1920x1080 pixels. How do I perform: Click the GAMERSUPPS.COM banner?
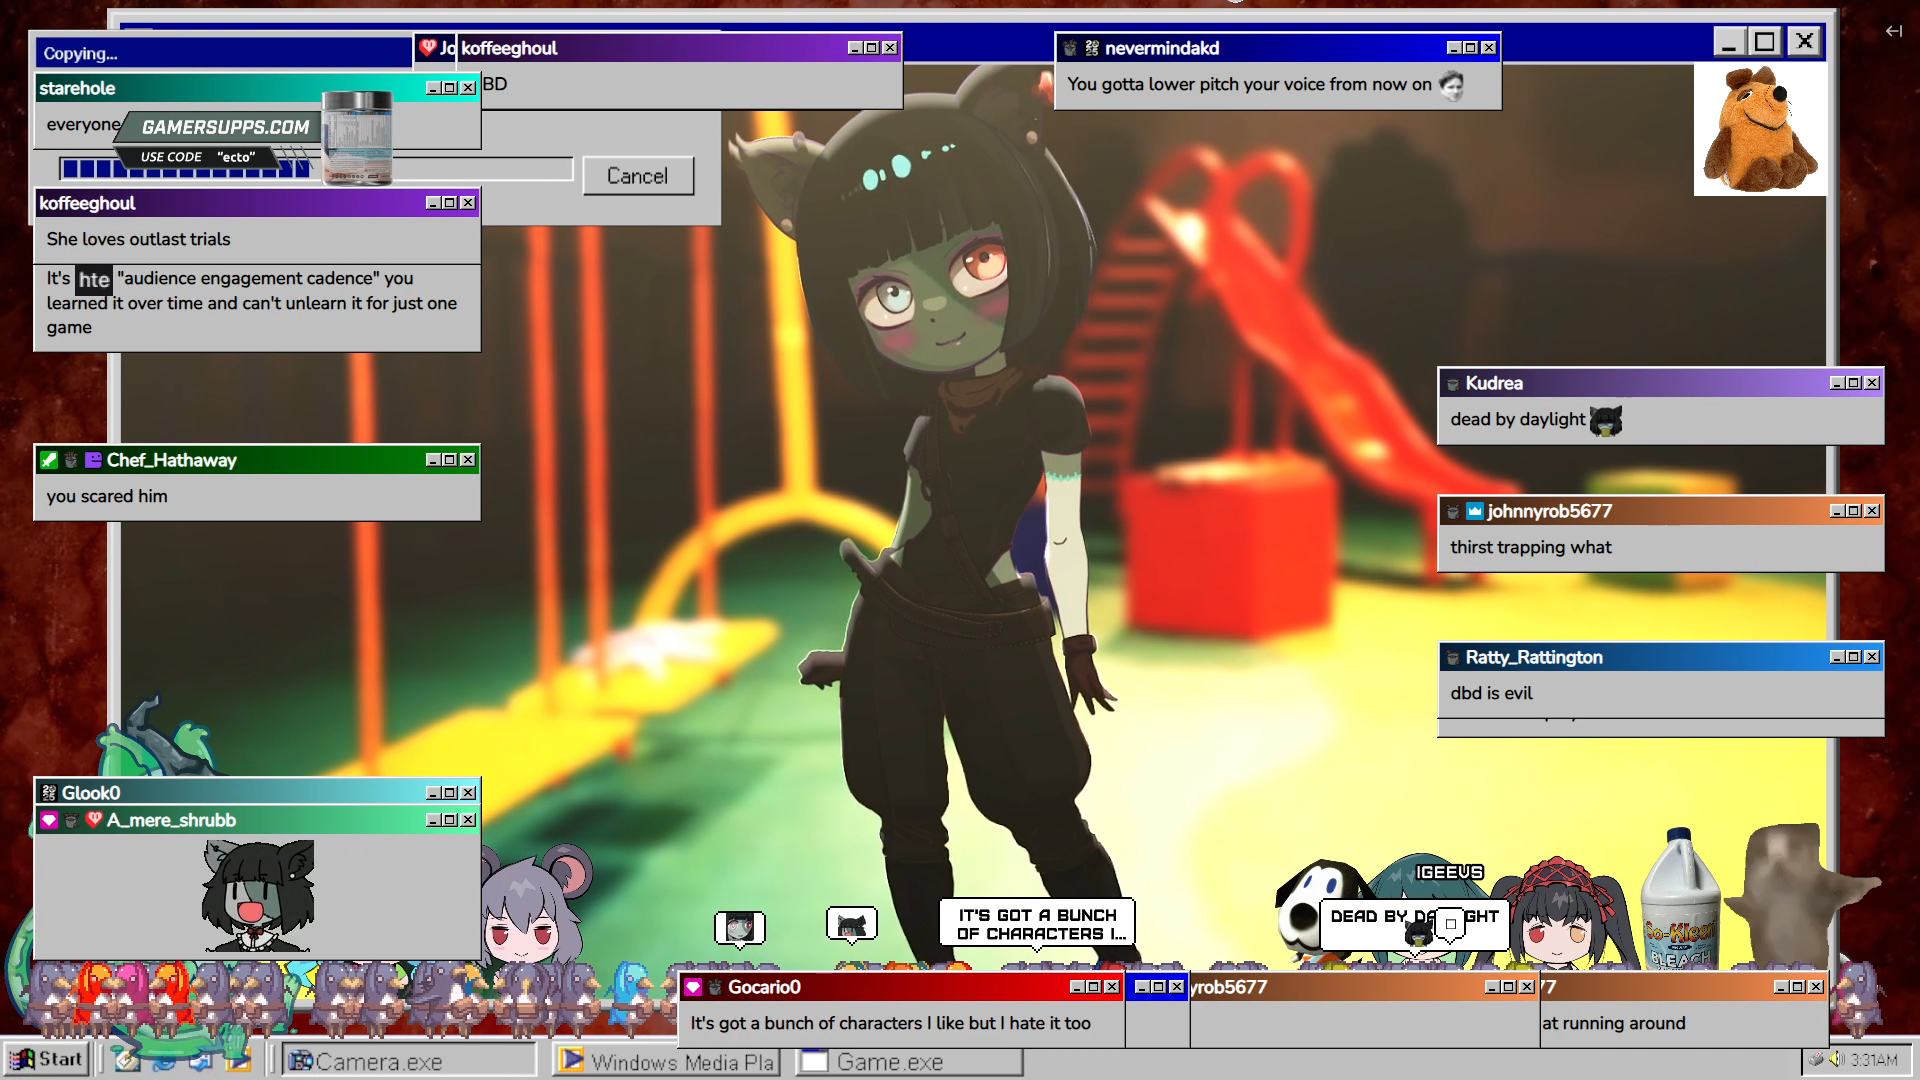coord(225,127)
